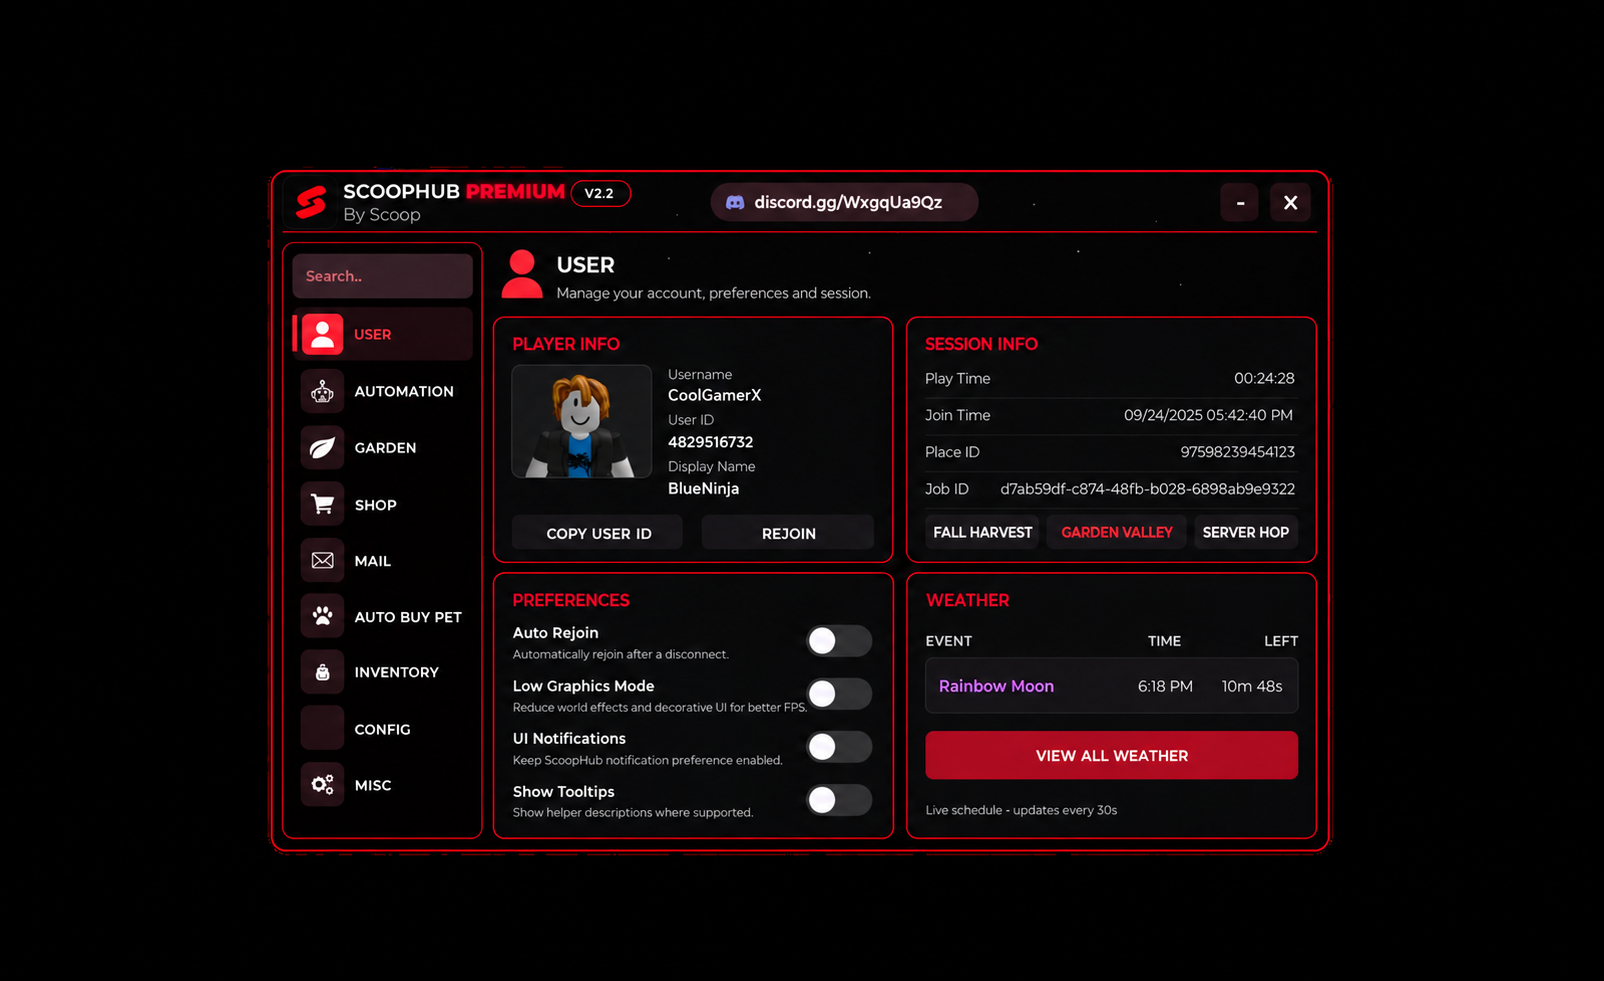This screenshot has height=981, width=1604.
Task: Click the red ScoopHub S logo
Action: click(311, 202)
